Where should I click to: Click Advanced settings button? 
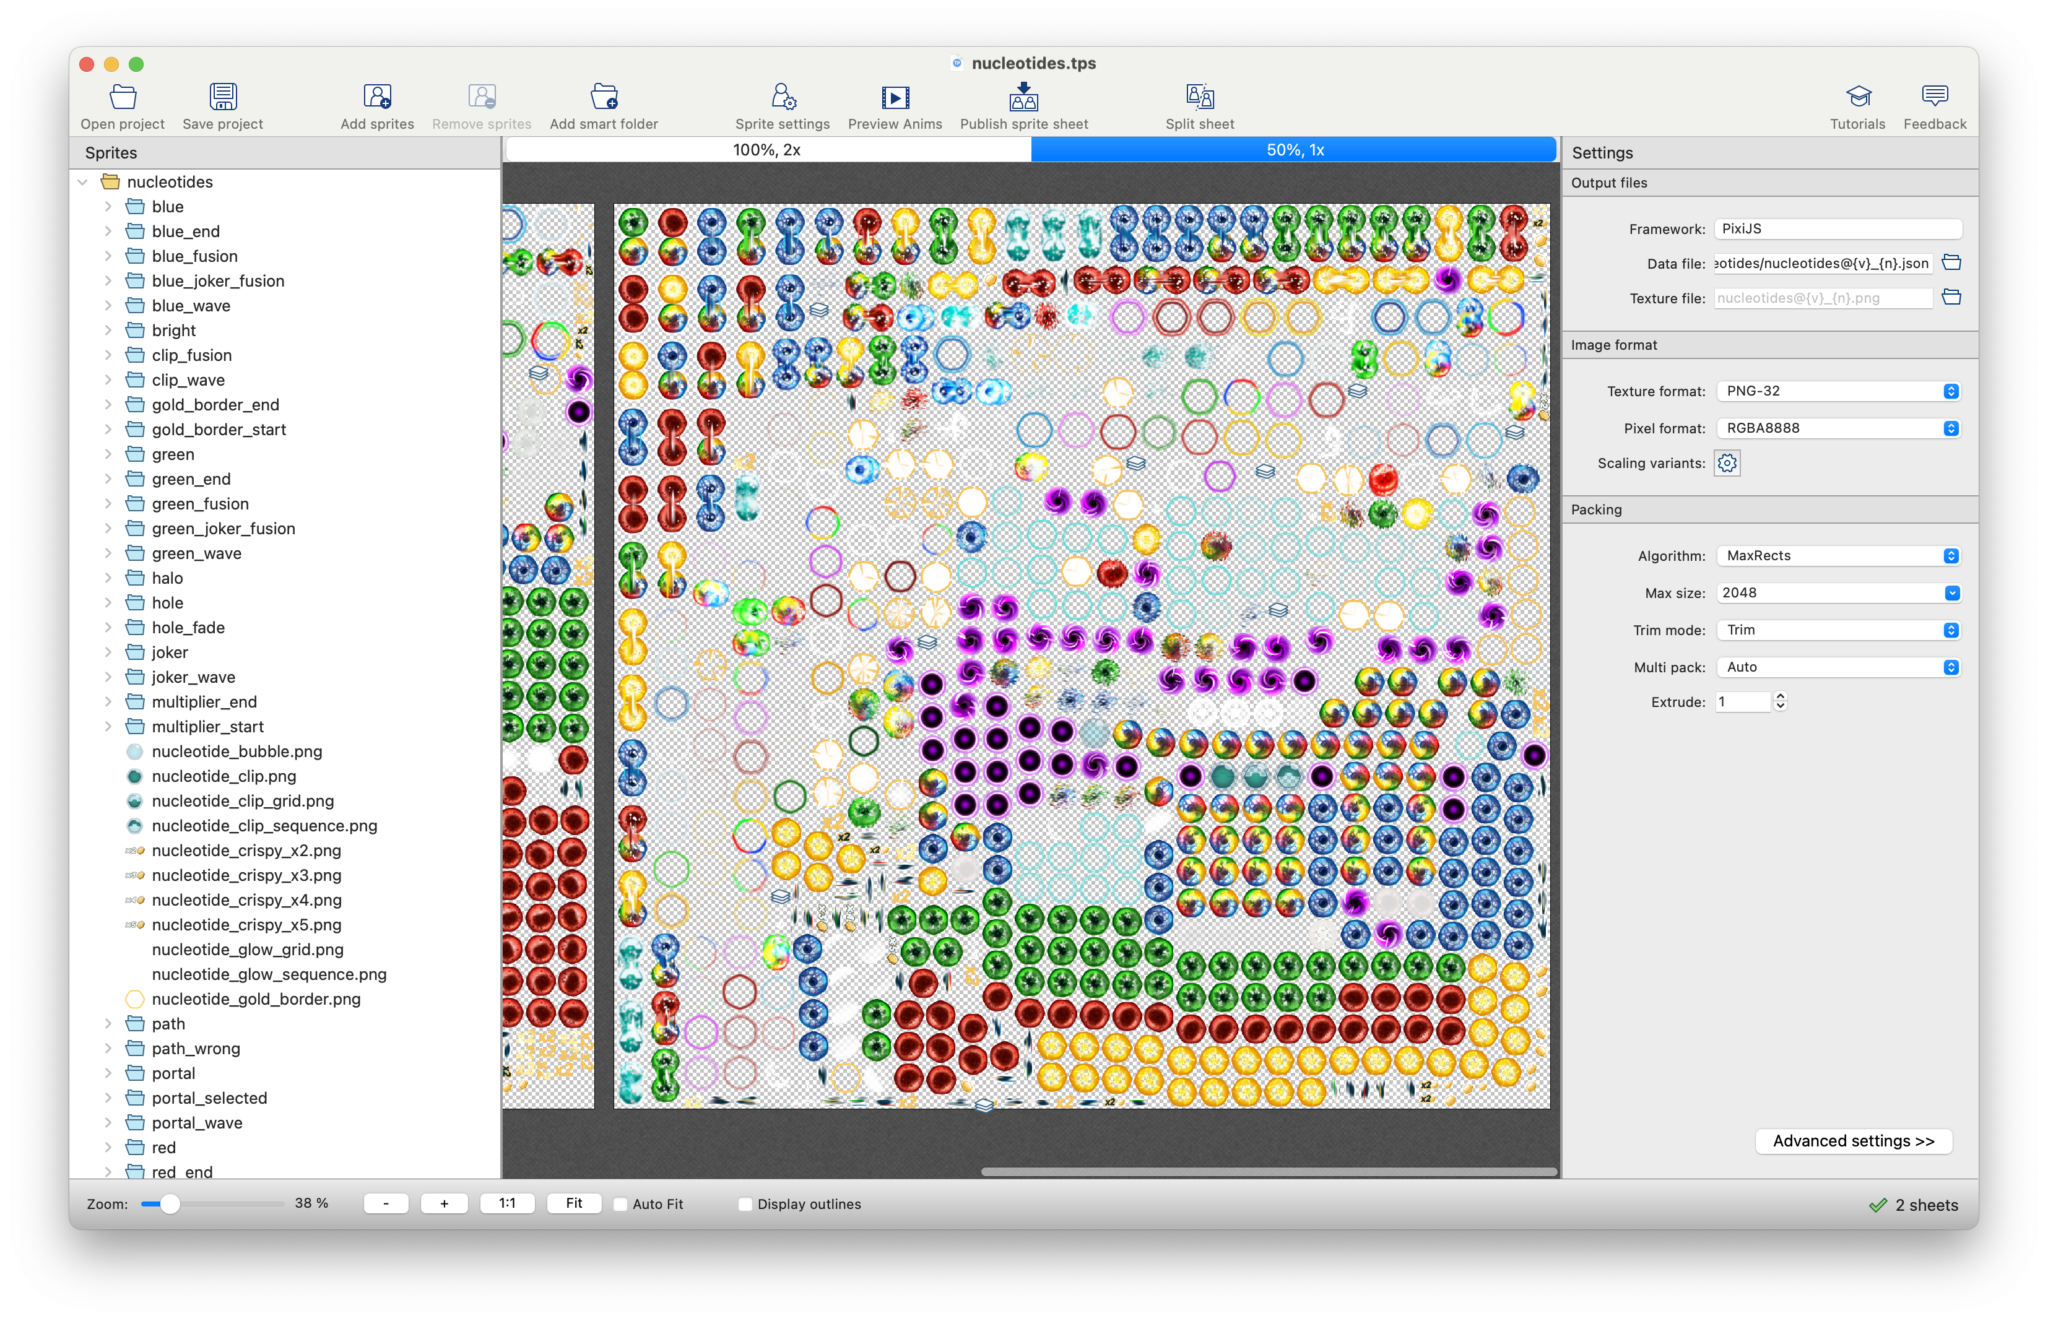[1853, 1141]
